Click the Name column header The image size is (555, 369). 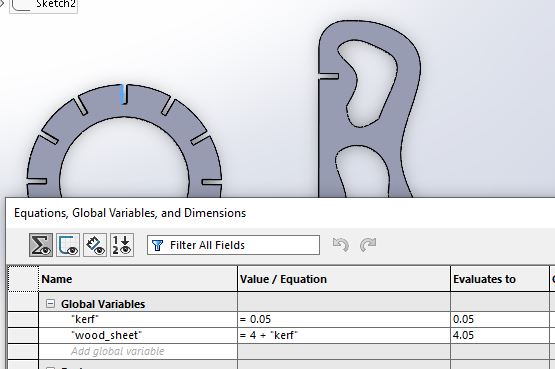tap(138, 279)
